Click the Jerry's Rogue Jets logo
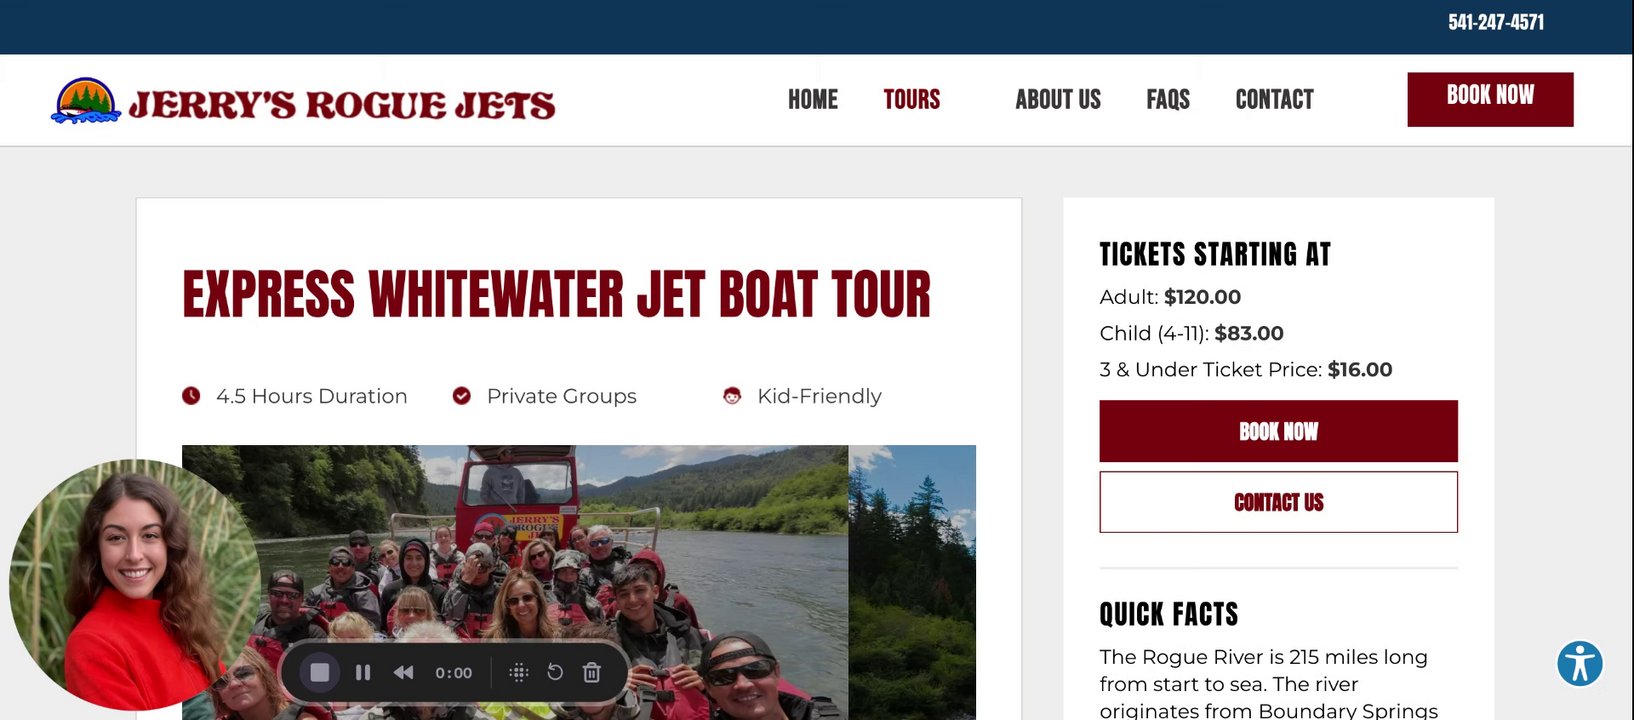Viewport: 1634px width, 720px height. [304, 101]
